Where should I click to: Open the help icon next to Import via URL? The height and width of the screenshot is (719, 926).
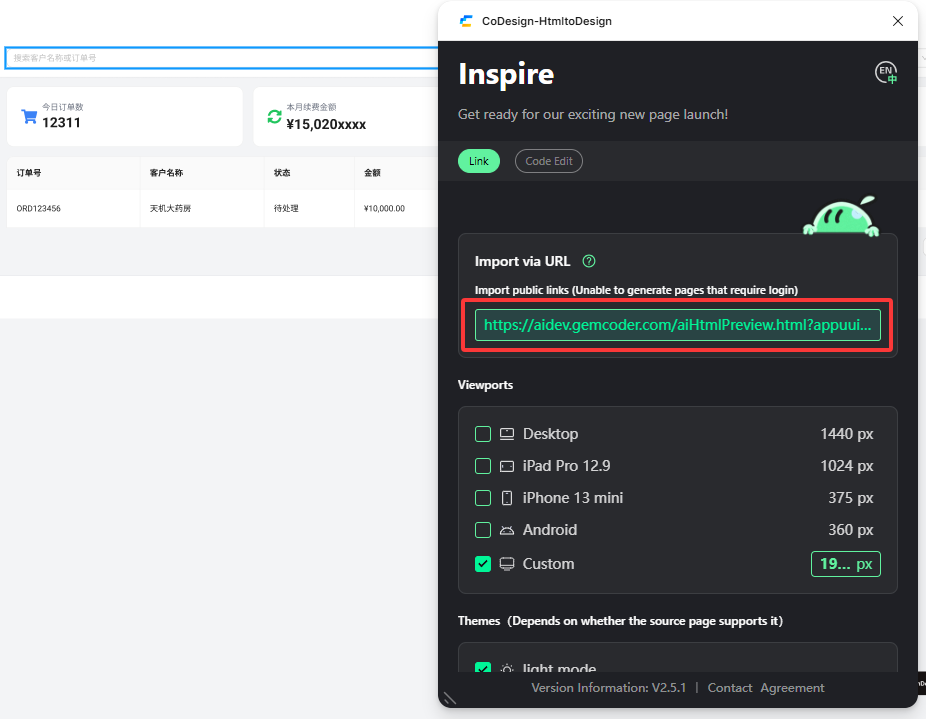(589, 261)
